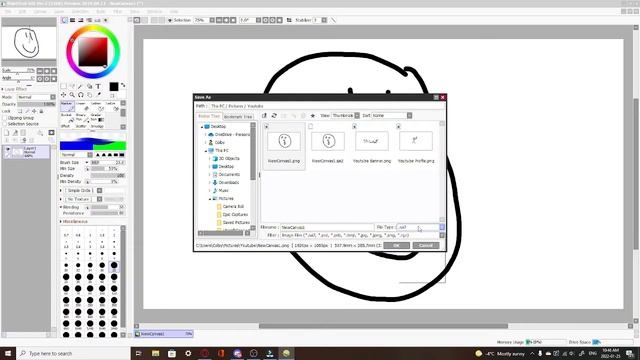Select the Hand pan tool
Viewport: 640px width, 360px height.
pos(90,95)
